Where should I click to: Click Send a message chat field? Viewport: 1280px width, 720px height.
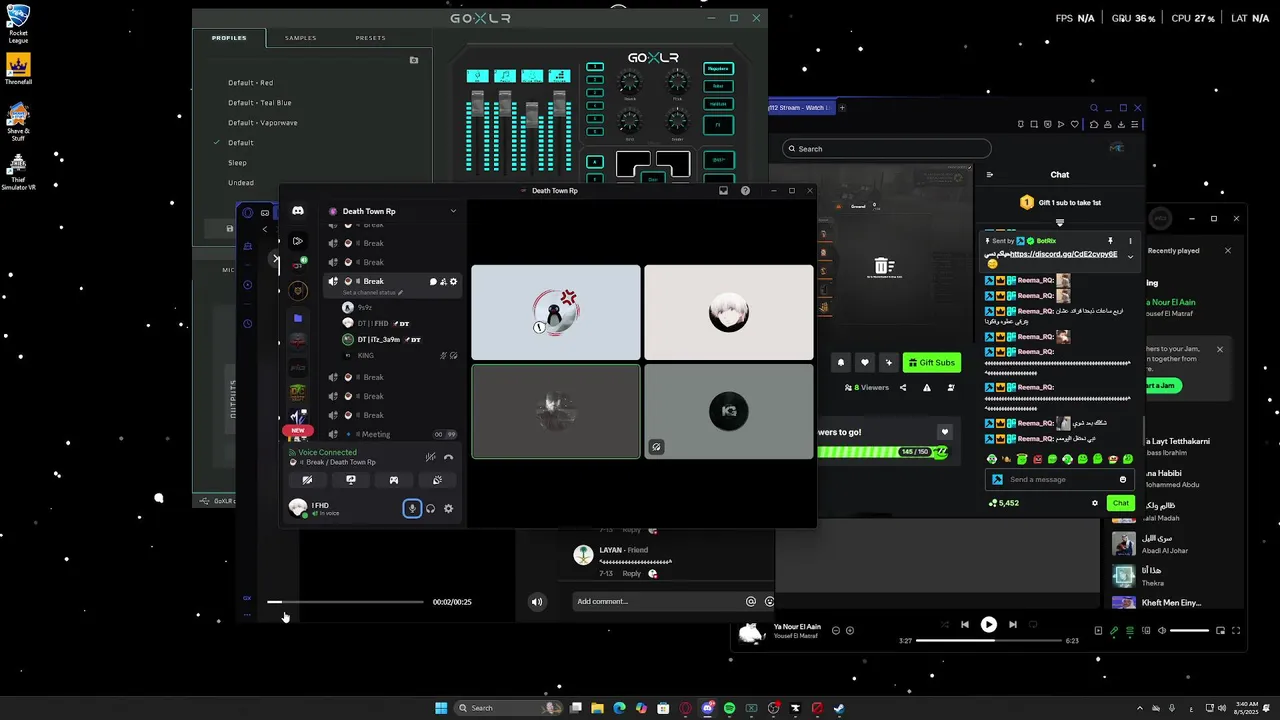click(1058, 479)
